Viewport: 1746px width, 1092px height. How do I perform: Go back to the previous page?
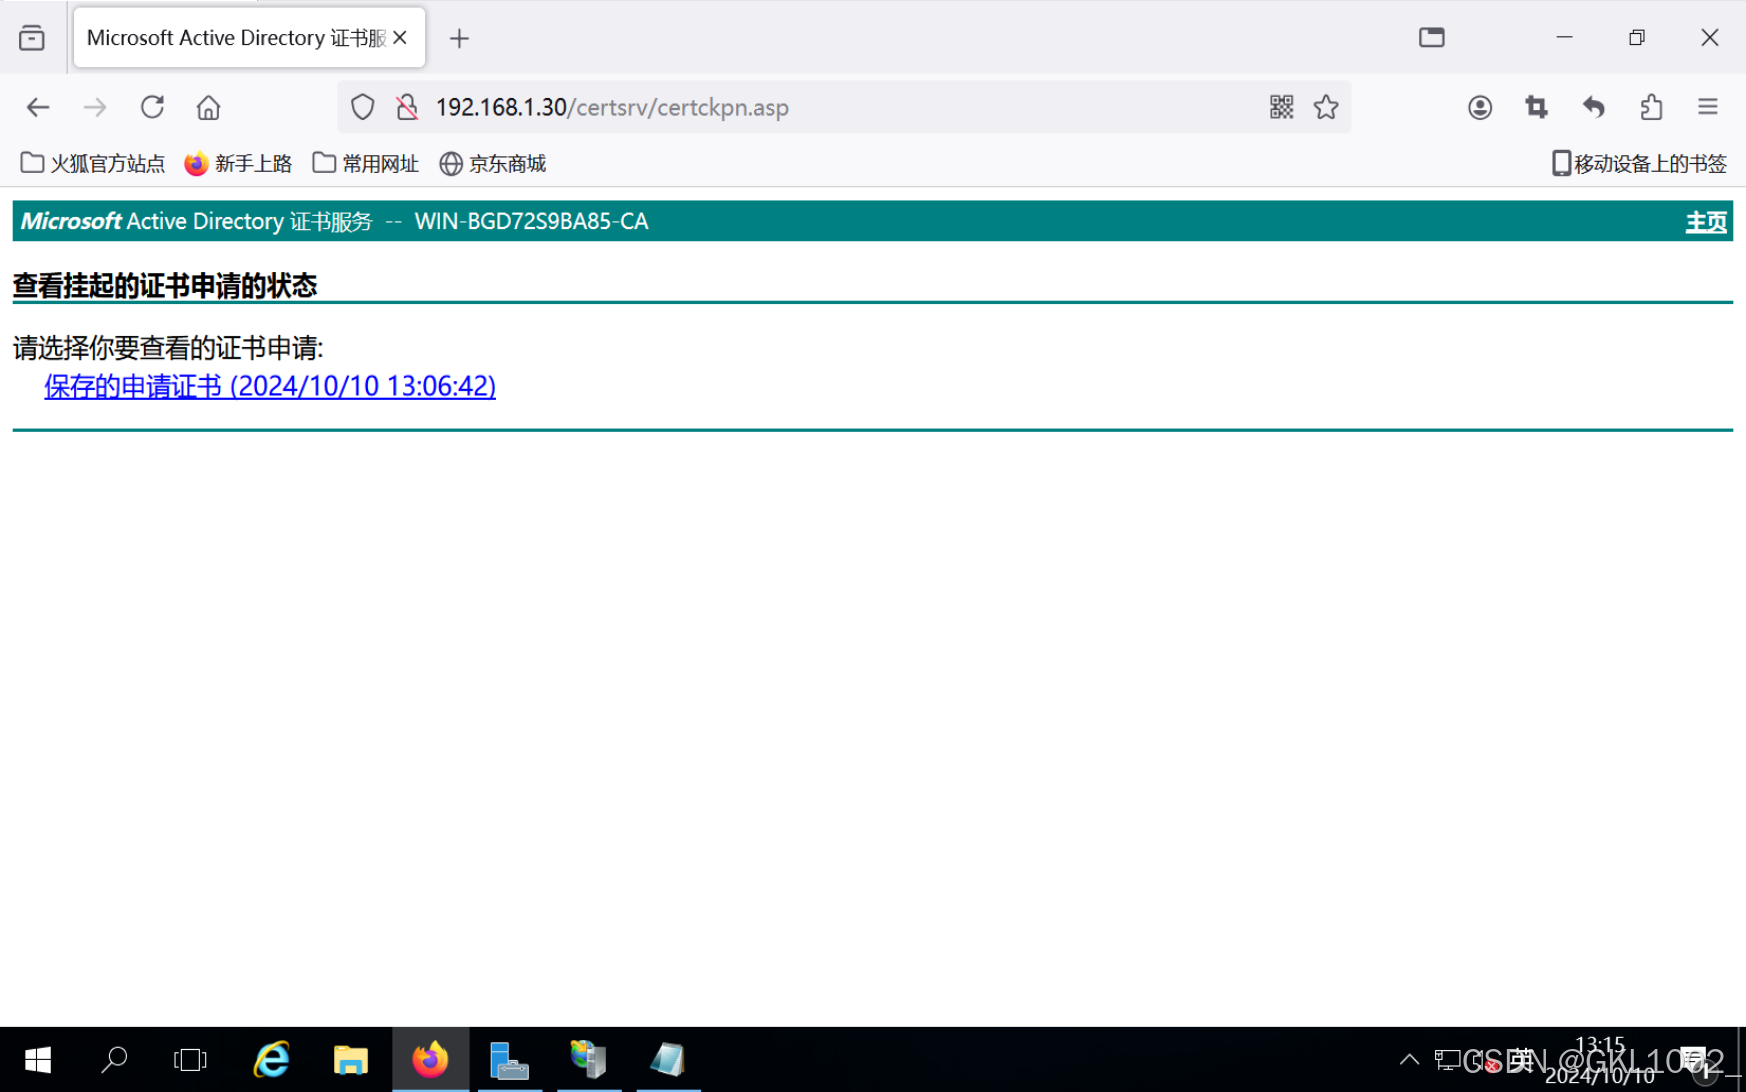(38, 107)
